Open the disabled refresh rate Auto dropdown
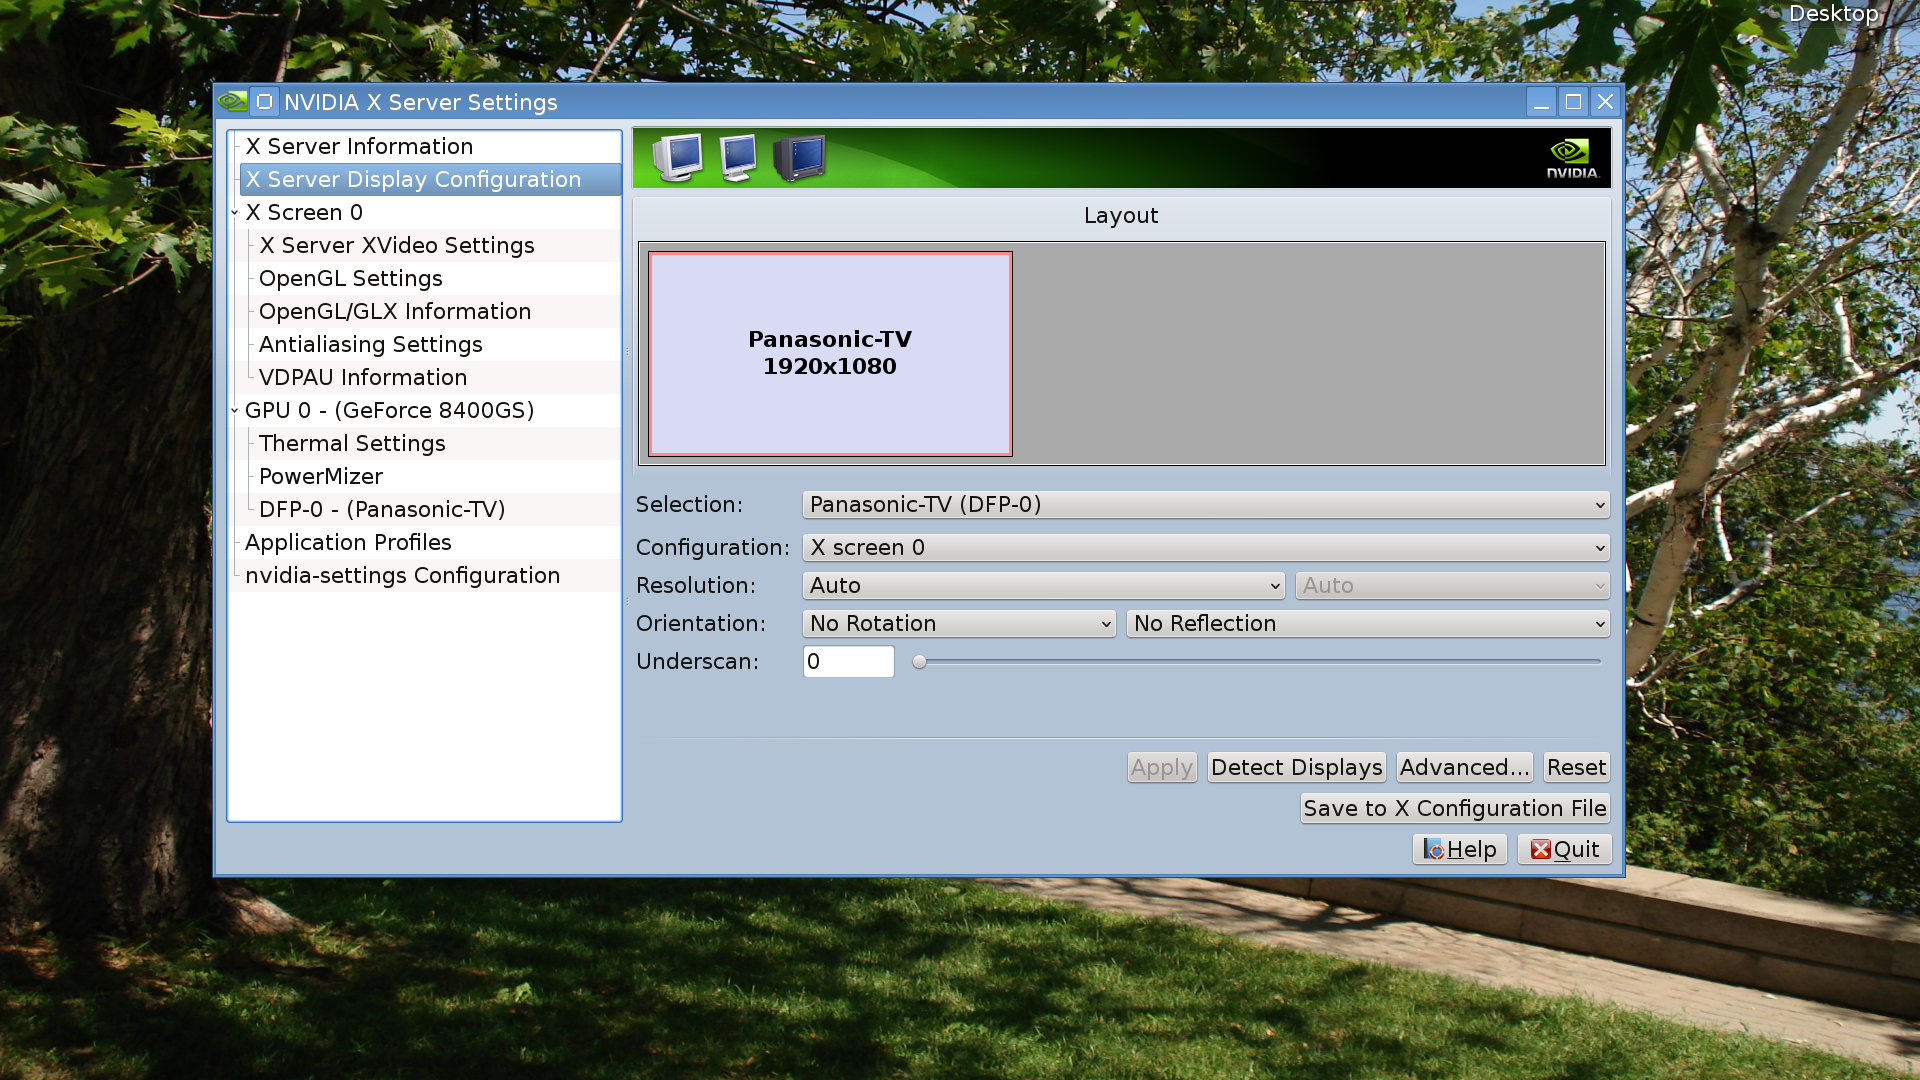The image size is (1920, 1080). coord(1452,586)
